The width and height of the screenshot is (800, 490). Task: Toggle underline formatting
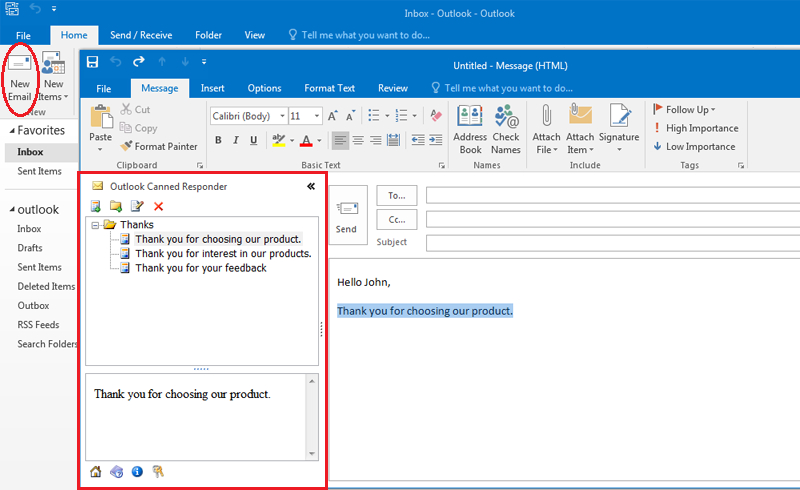254,140
